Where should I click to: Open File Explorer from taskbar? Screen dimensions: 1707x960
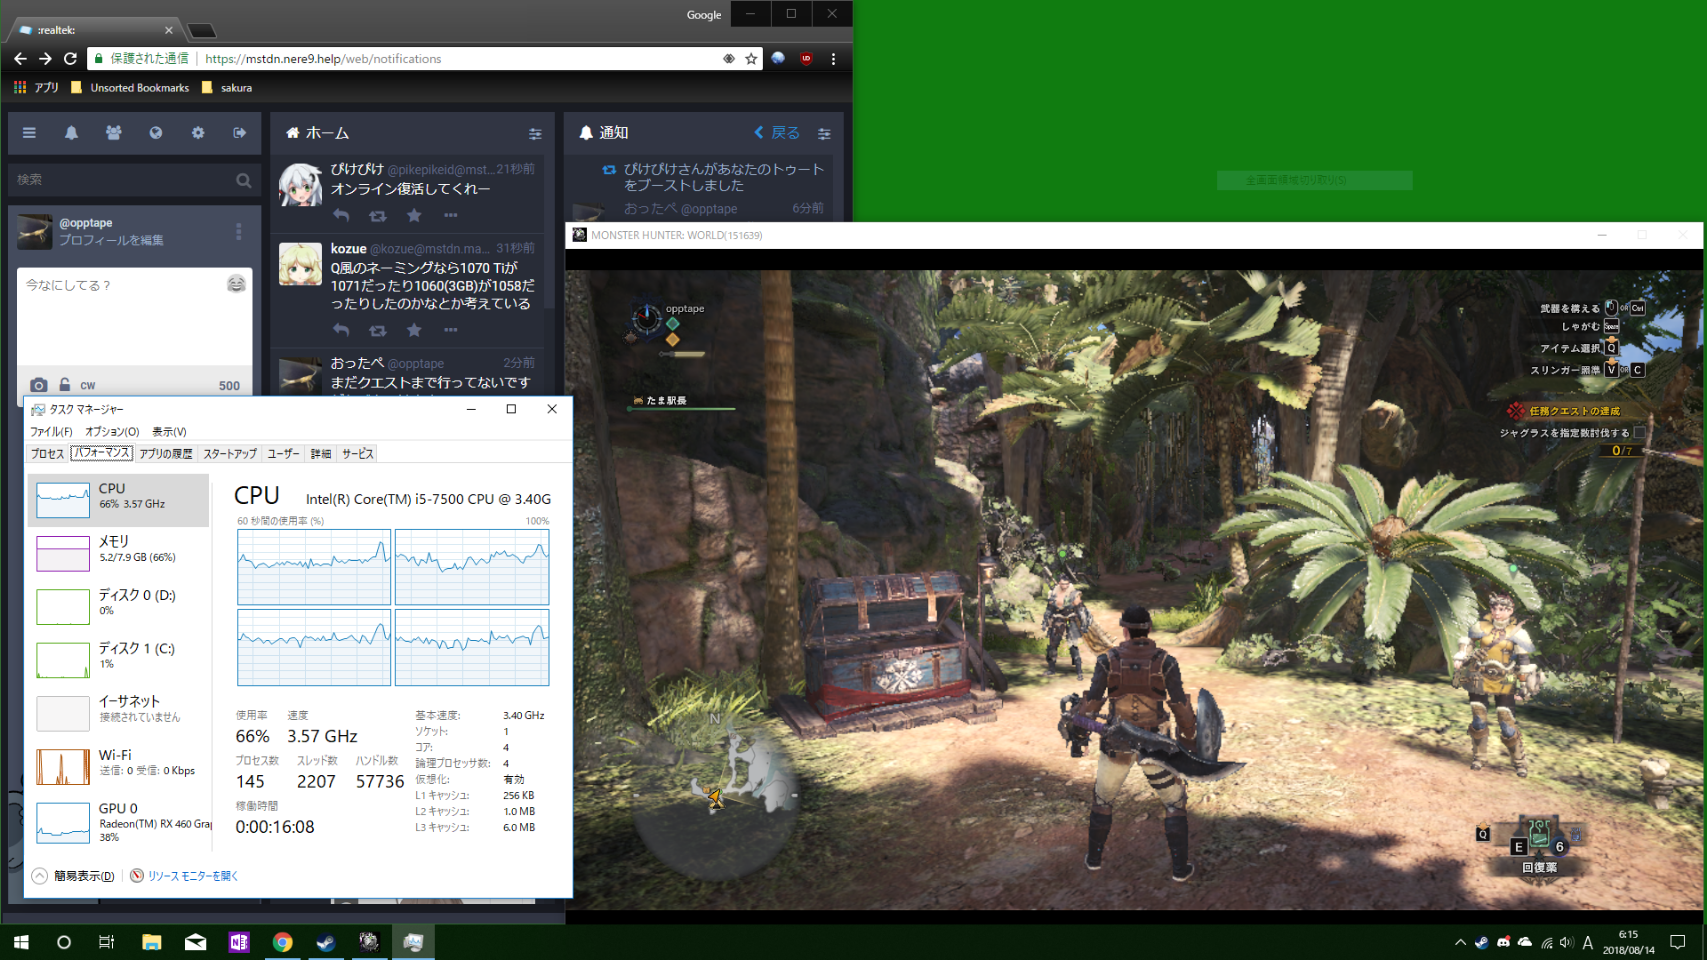152,942
